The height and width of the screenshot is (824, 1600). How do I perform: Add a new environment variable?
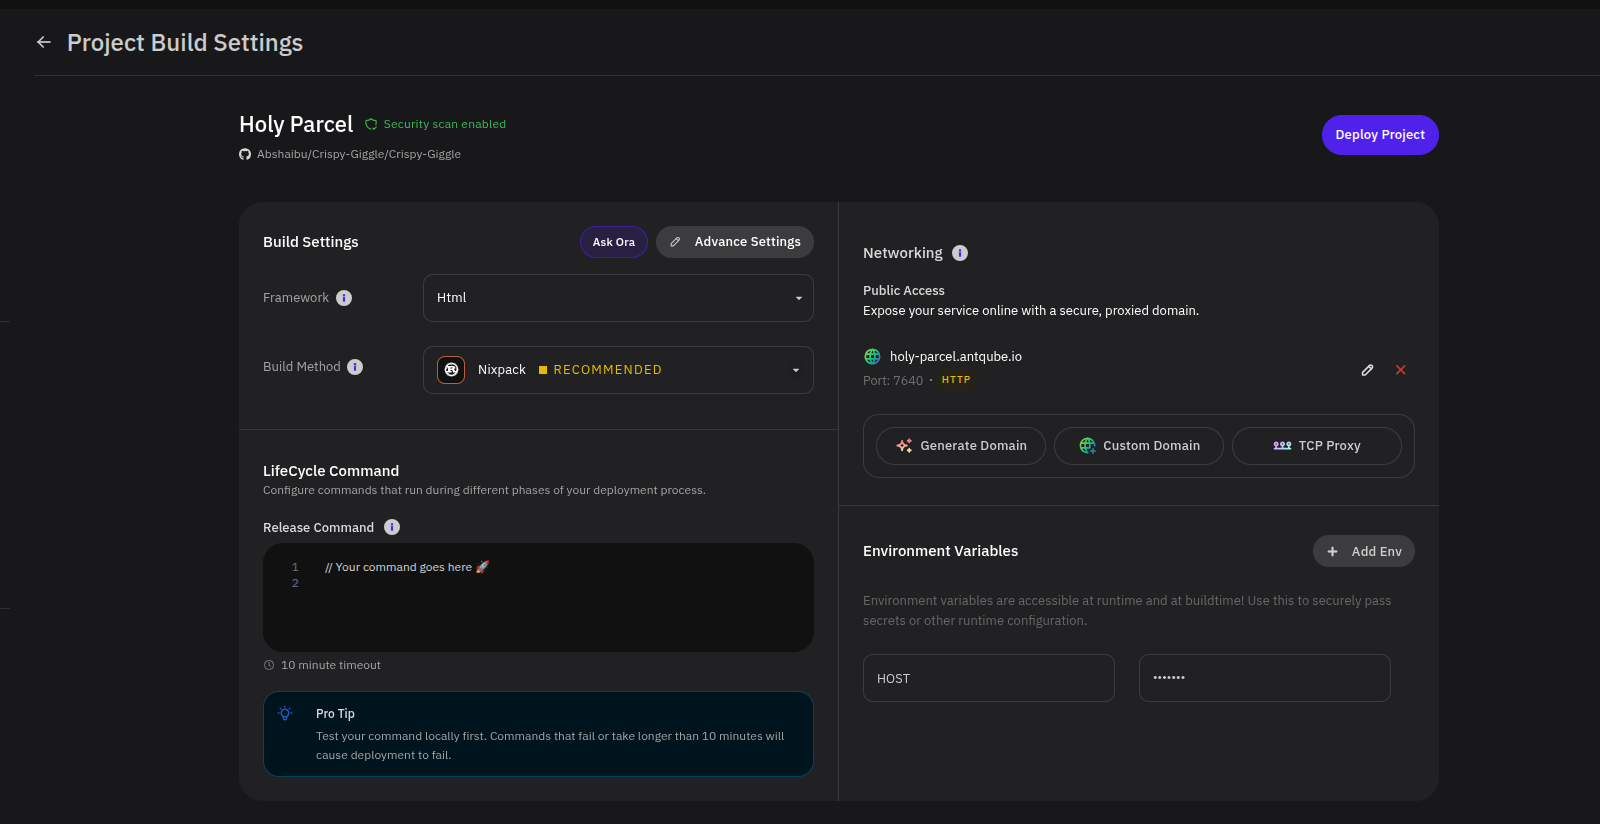point(1364,551)
